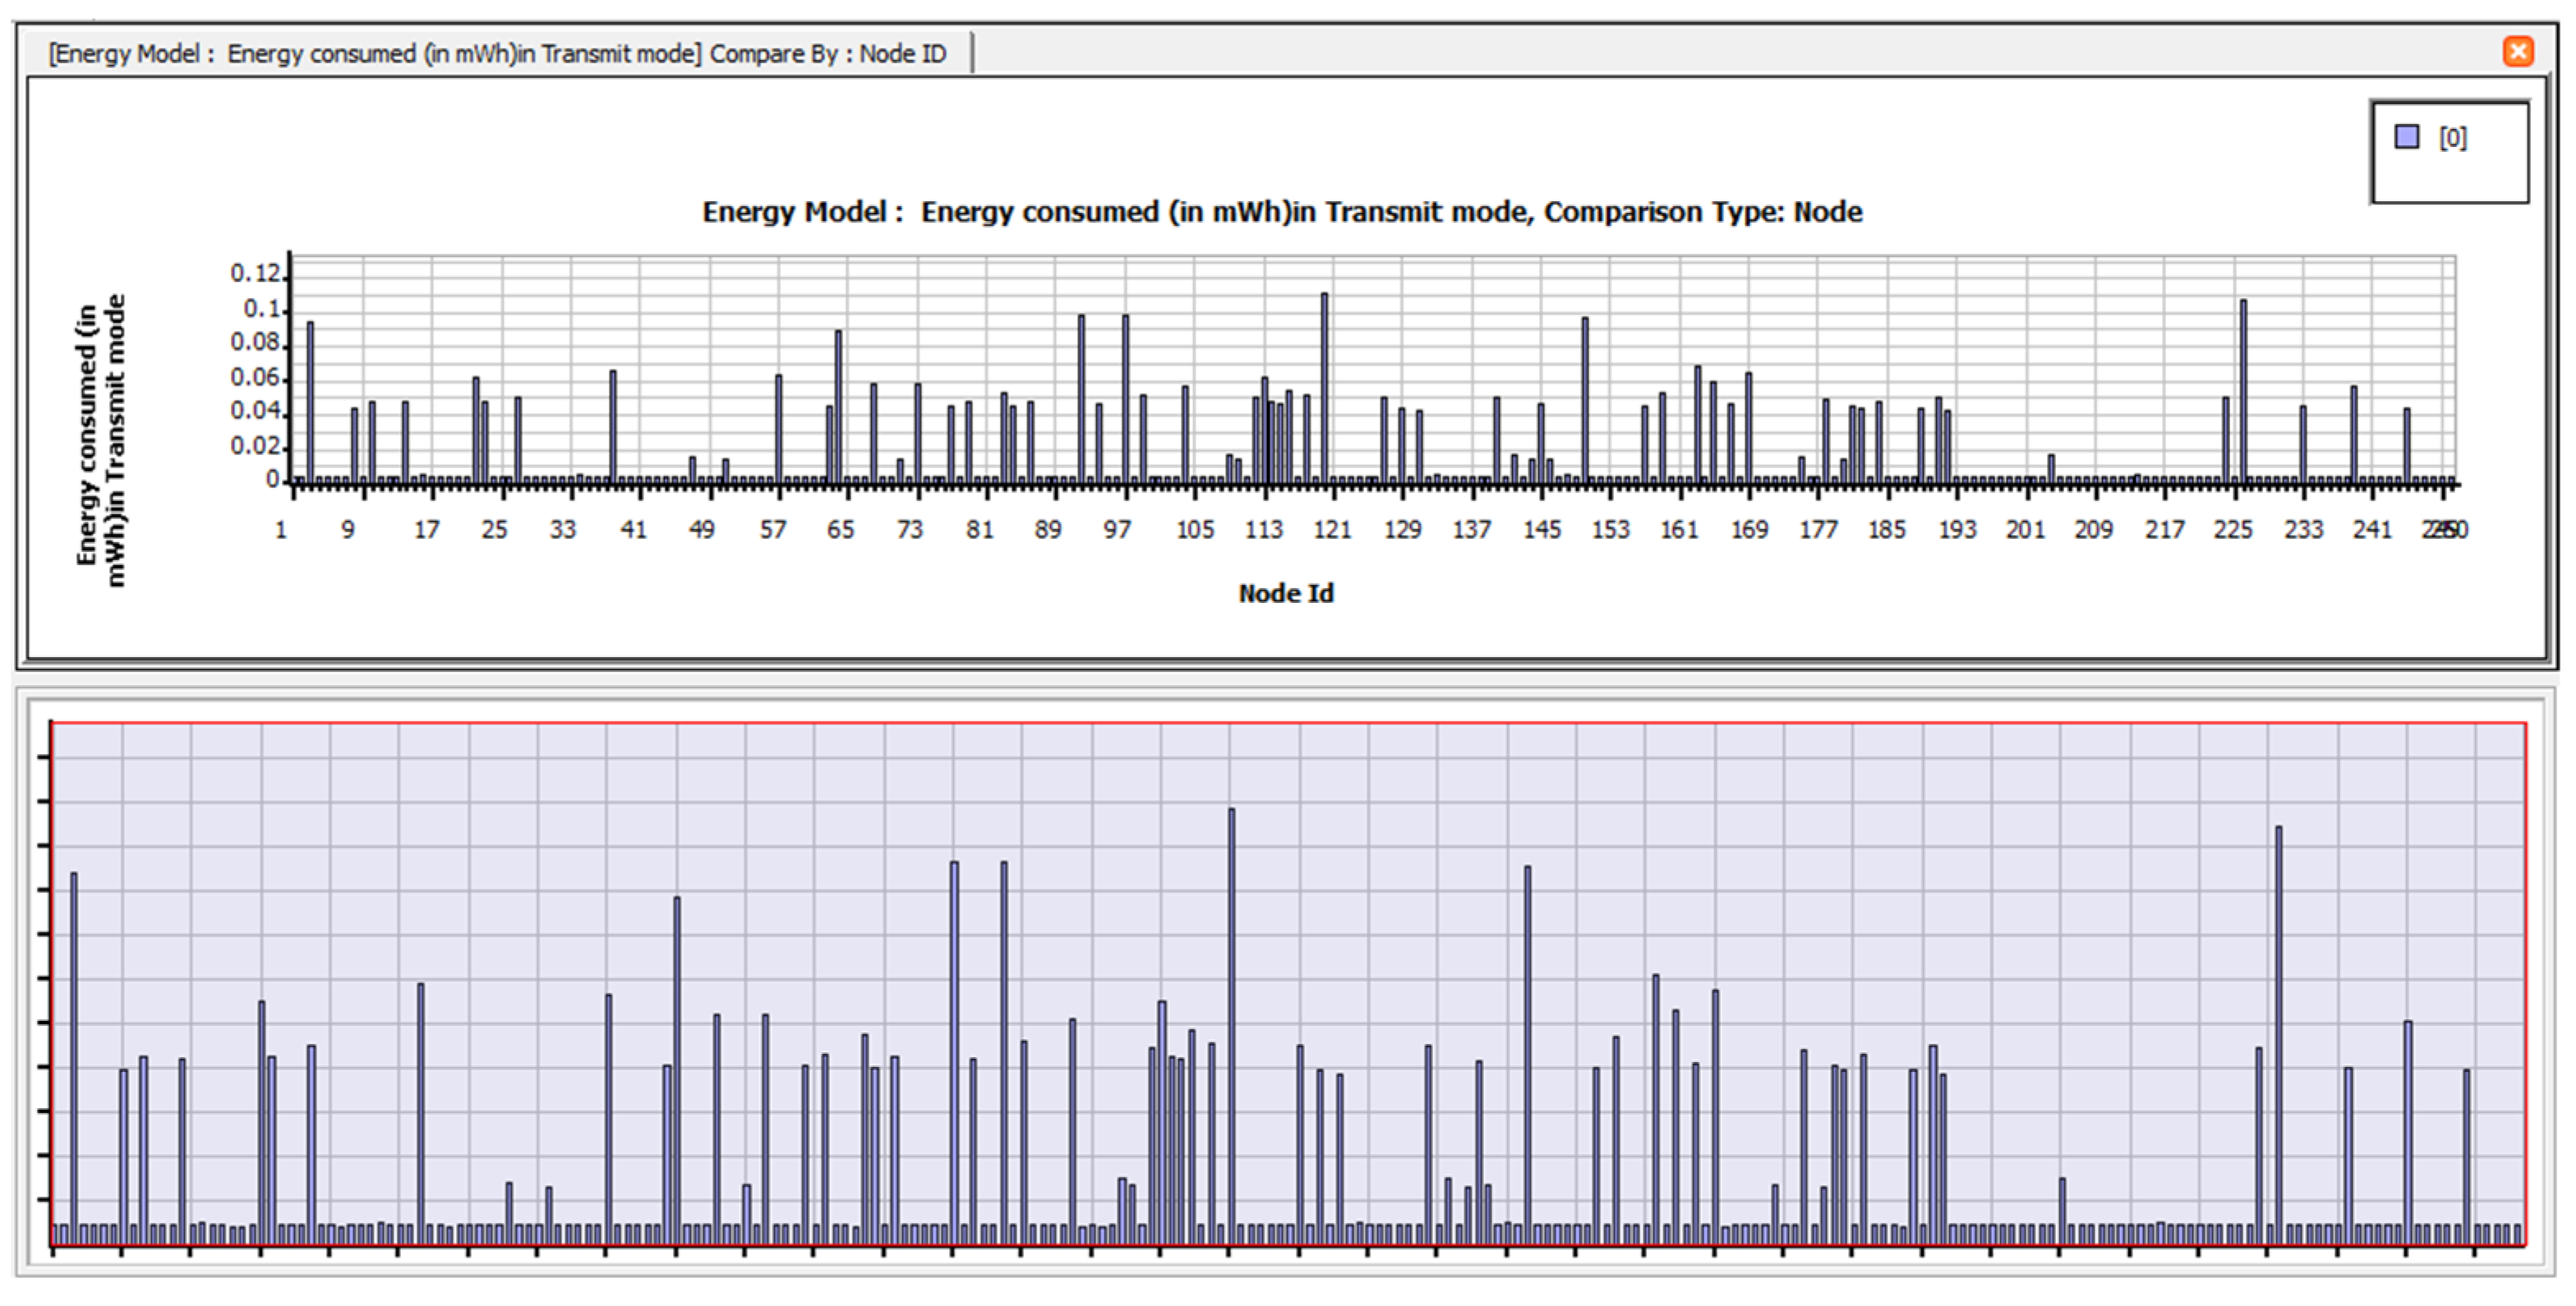Click the tall bar above node 225 in upper chart

2243,390
